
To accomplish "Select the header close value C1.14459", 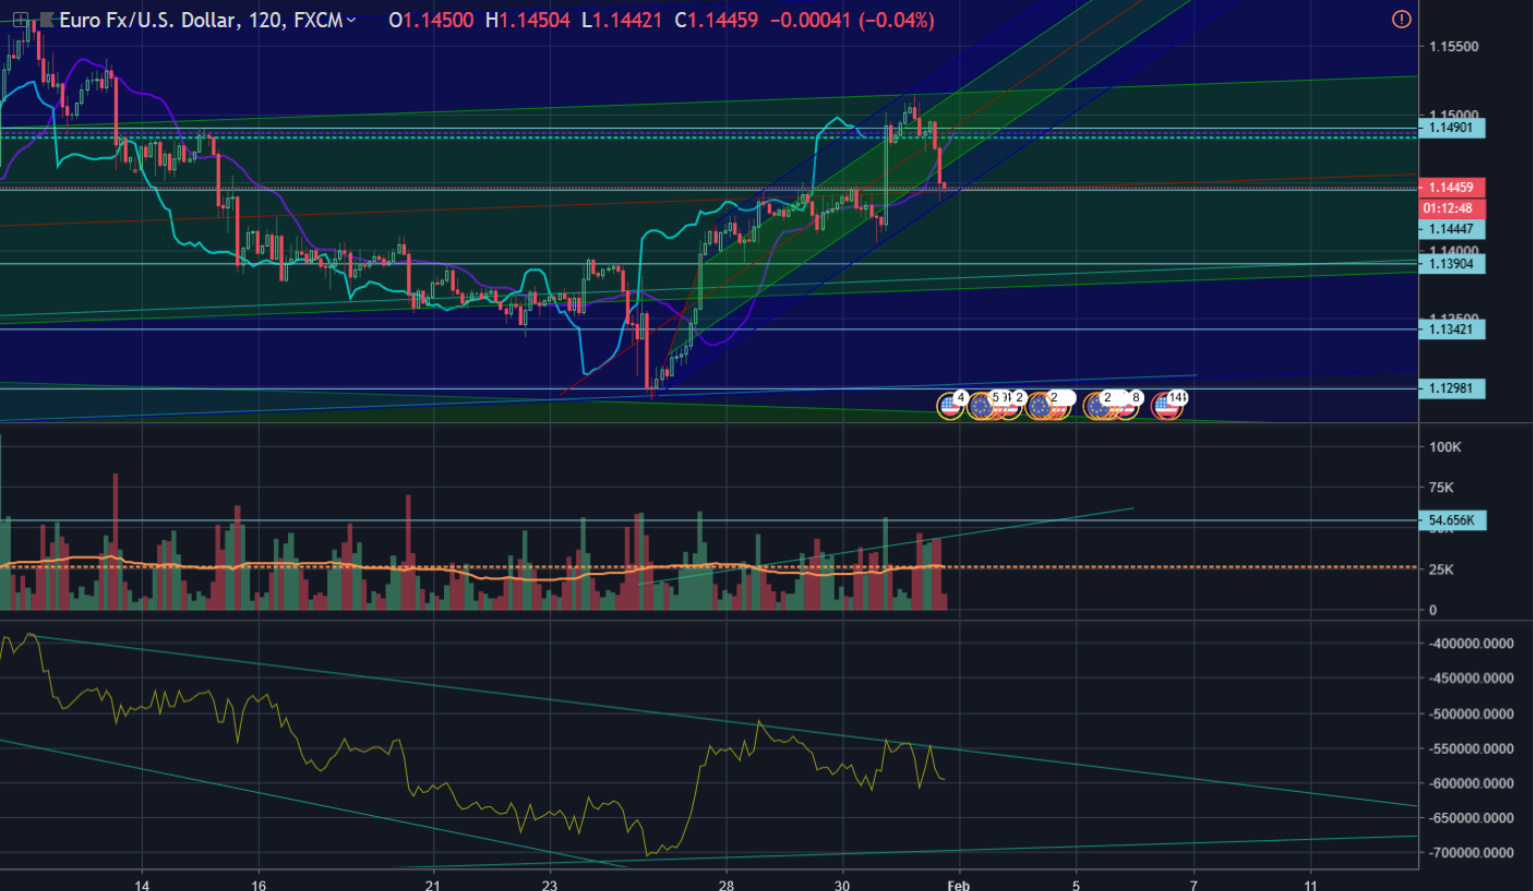I will [x=716, y=20].
